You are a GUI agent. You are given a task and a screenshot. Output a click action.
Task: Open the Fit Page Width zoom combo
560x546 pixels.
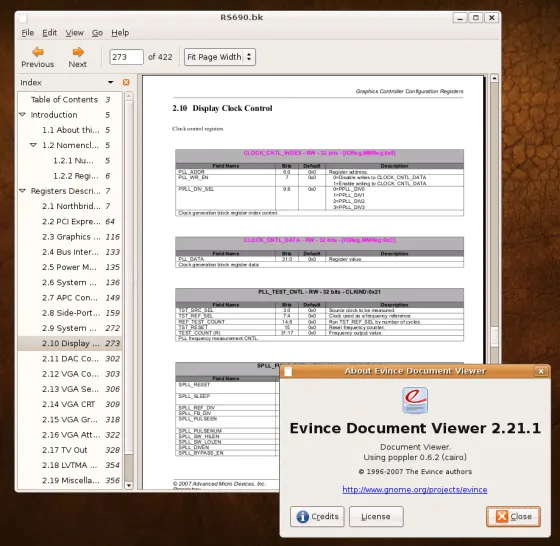click(x=220, y=57)
